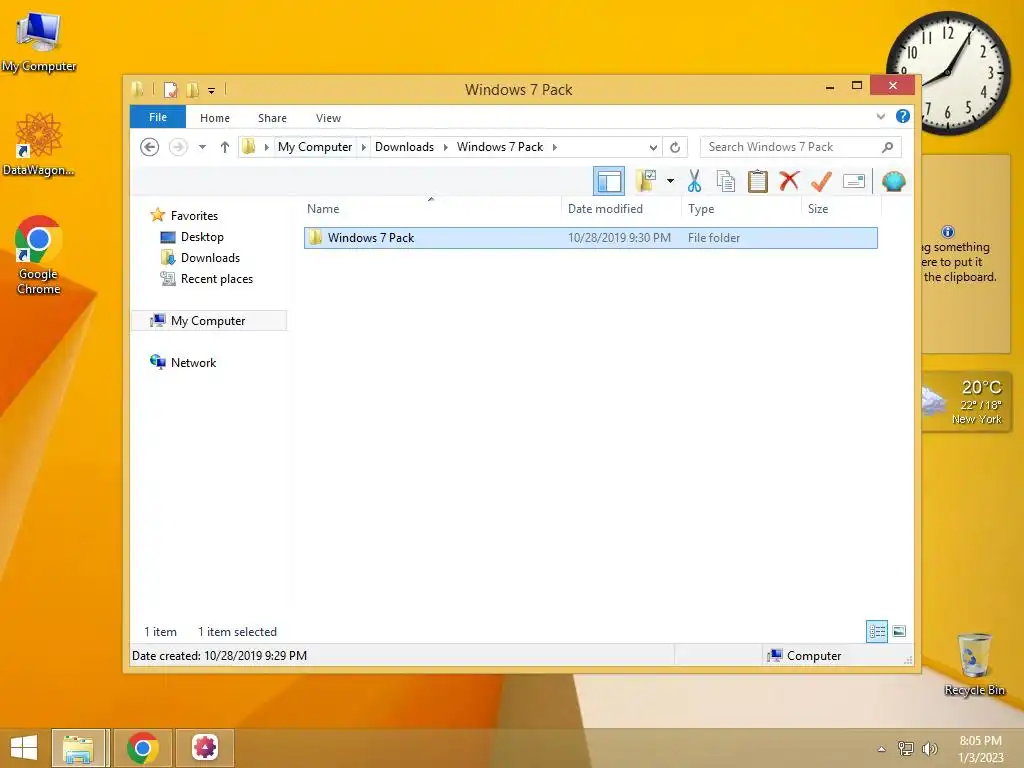This screenshot has height=768, width=1024.
Task: Click the orange checkmark properties icon
Action: click(x=821, y=181)
